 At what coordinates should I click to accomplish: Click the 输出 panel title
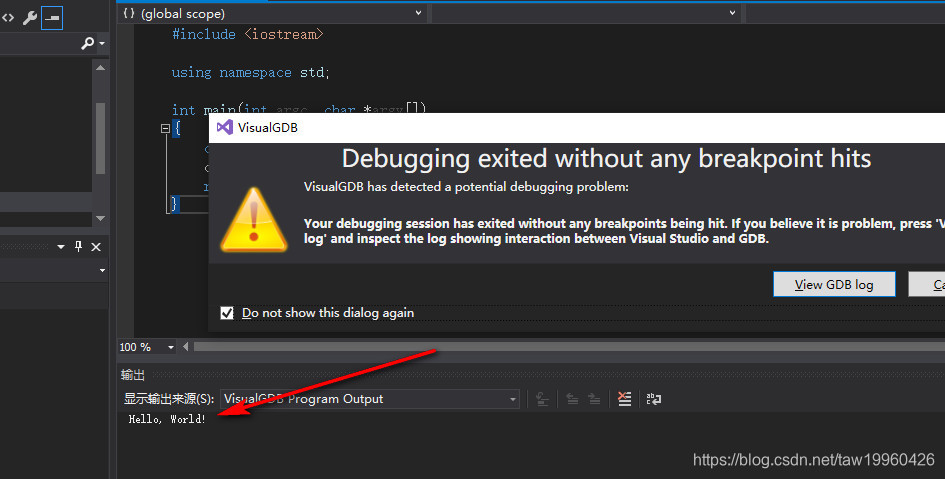(133, 375)
